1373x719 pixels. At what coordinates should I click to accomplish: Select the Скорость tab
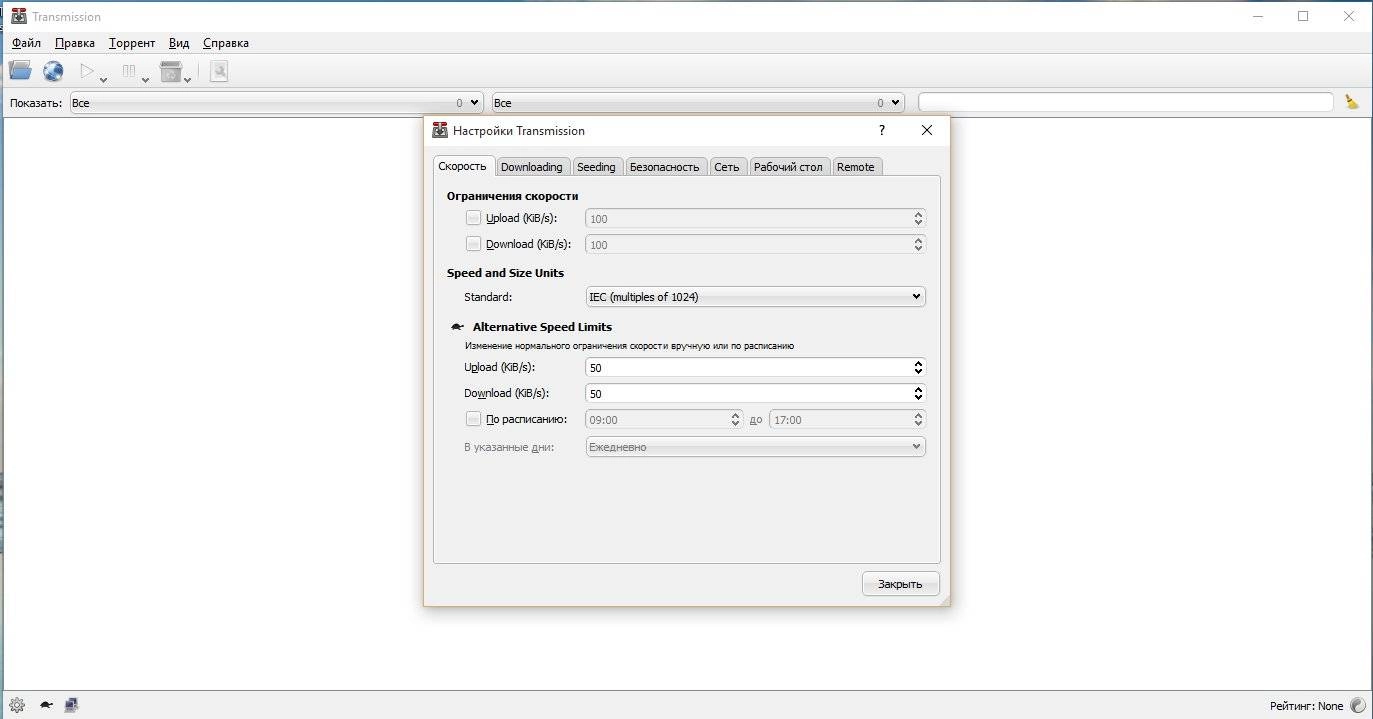click(463, 166)
